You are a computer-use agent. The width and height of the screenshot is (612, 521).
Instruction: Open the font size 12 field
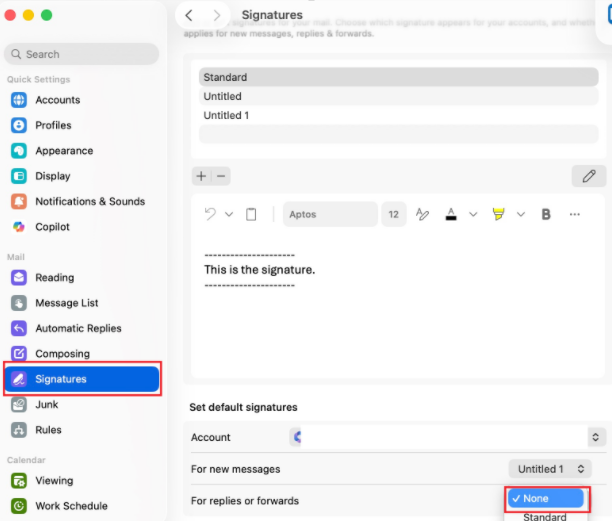[x=393, y=214]
